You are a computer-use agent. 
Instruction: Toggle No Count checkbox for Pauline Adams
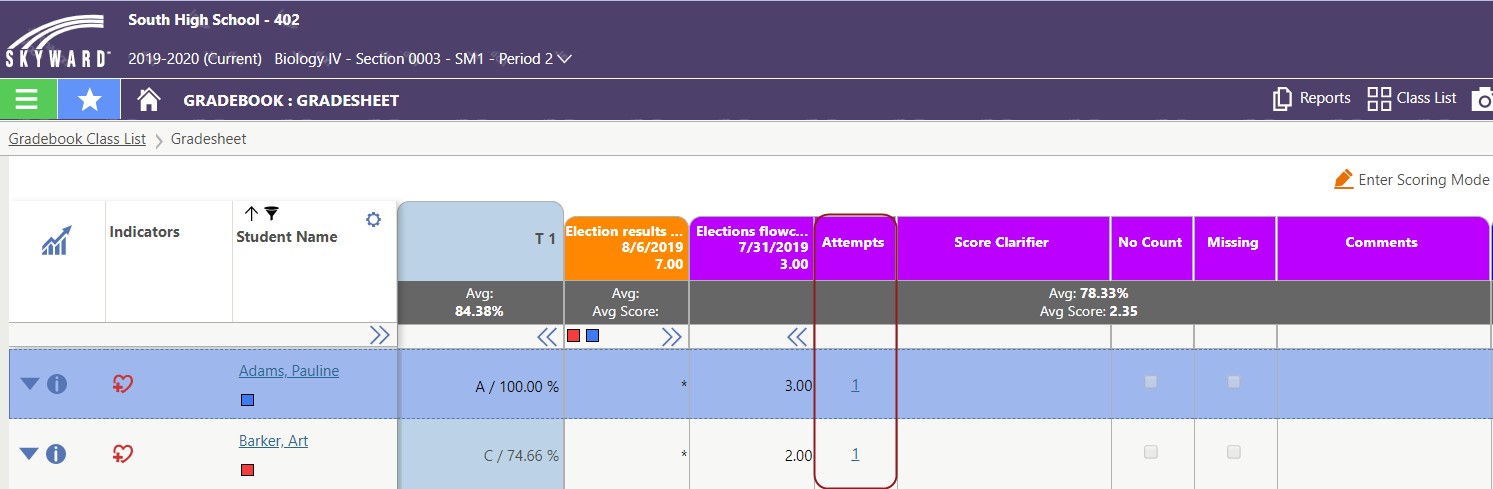[x=1151, y=382]
